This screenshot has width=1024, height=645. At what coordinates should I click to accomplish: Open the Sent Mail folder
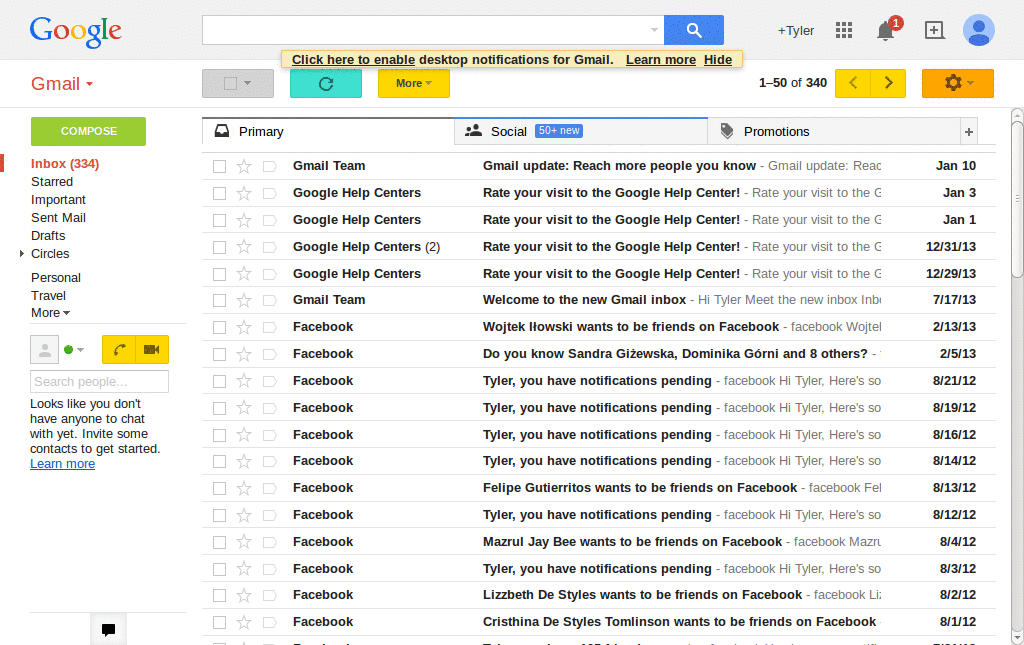58,217
